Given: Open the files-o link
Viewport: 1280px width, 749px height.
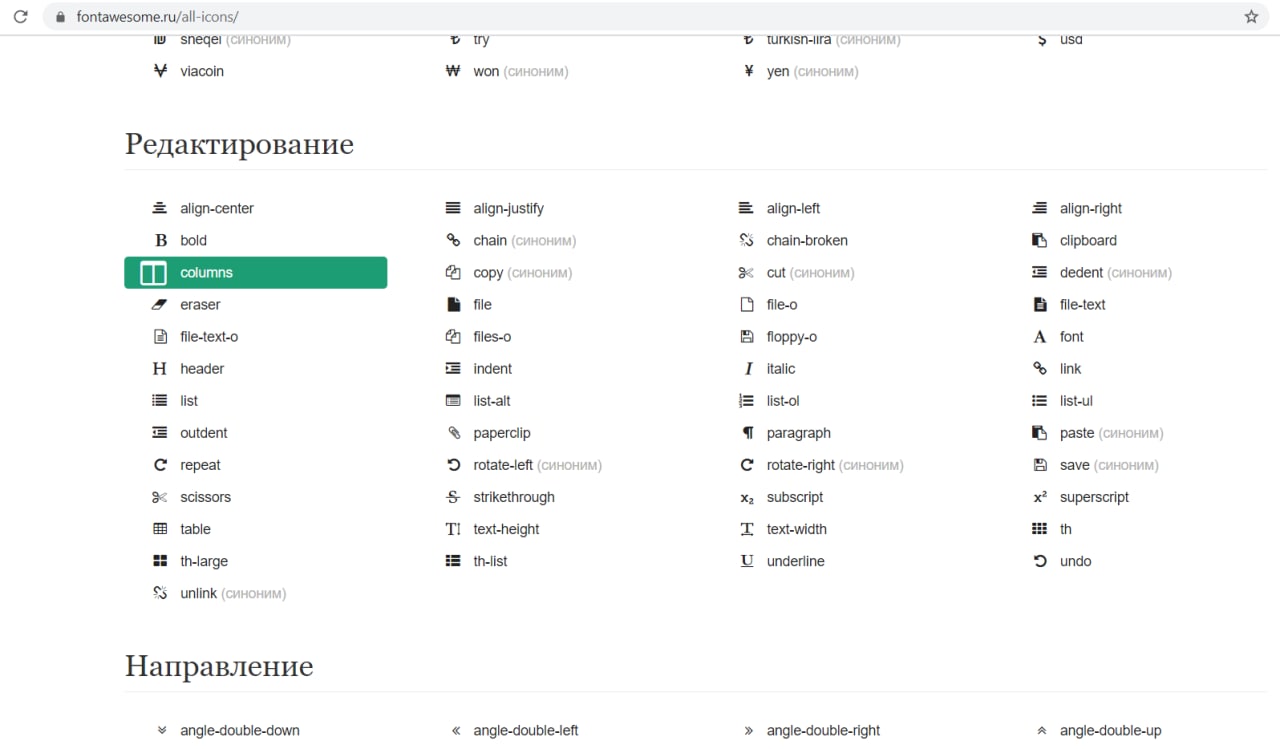Looking at the screenshot, I should click(x=492, y=336).
